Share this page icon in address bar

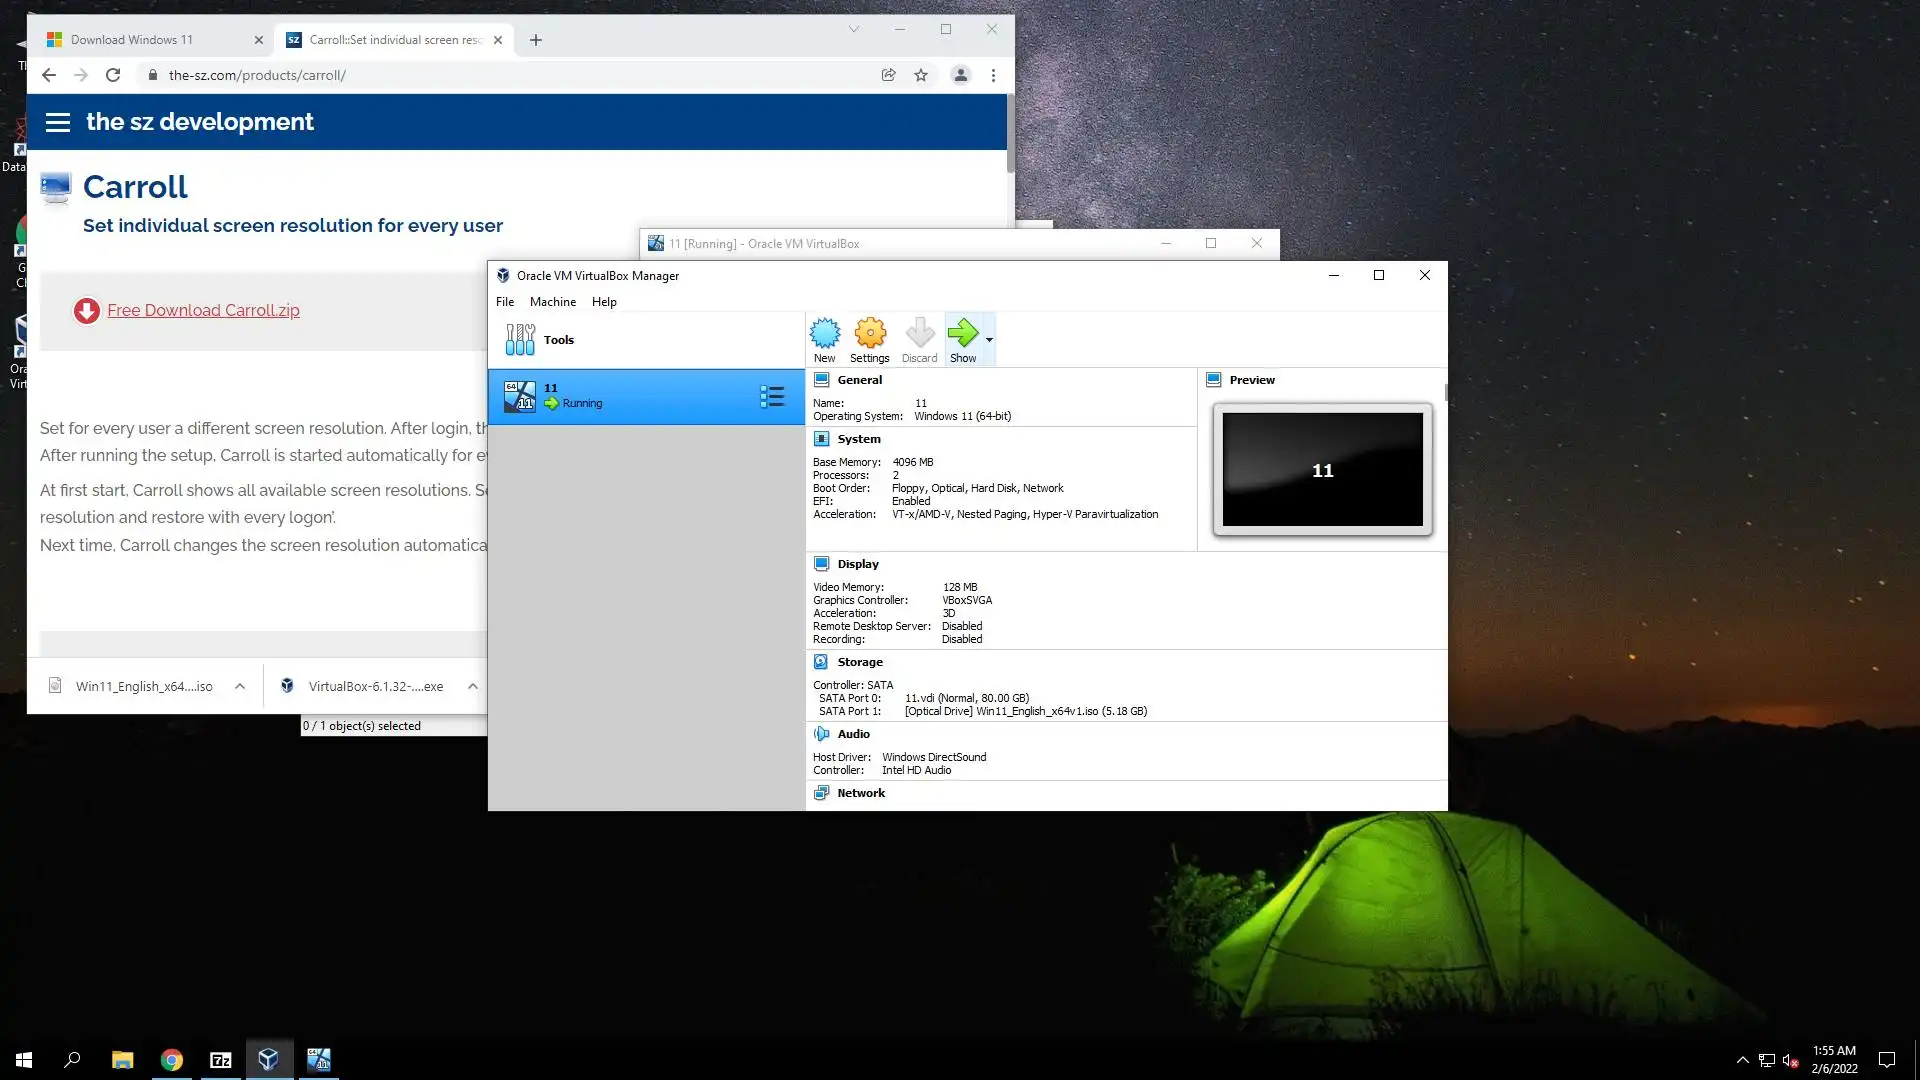tap(888, 75)
